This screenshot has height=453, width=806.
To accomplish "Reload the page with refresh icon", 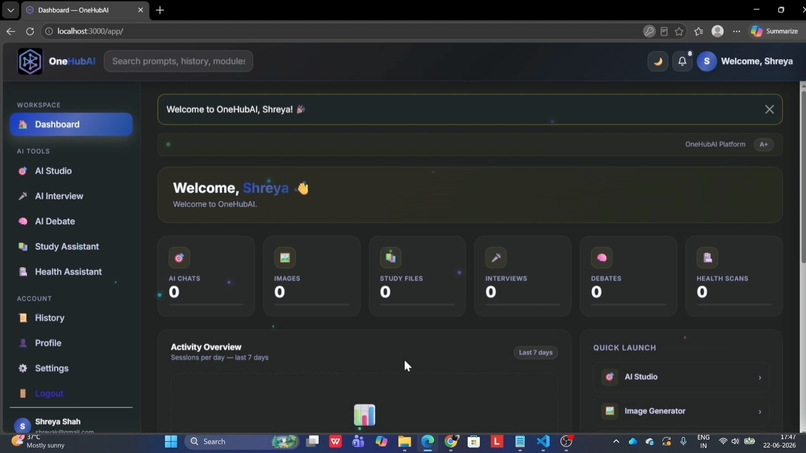I will tap(30, 31).
